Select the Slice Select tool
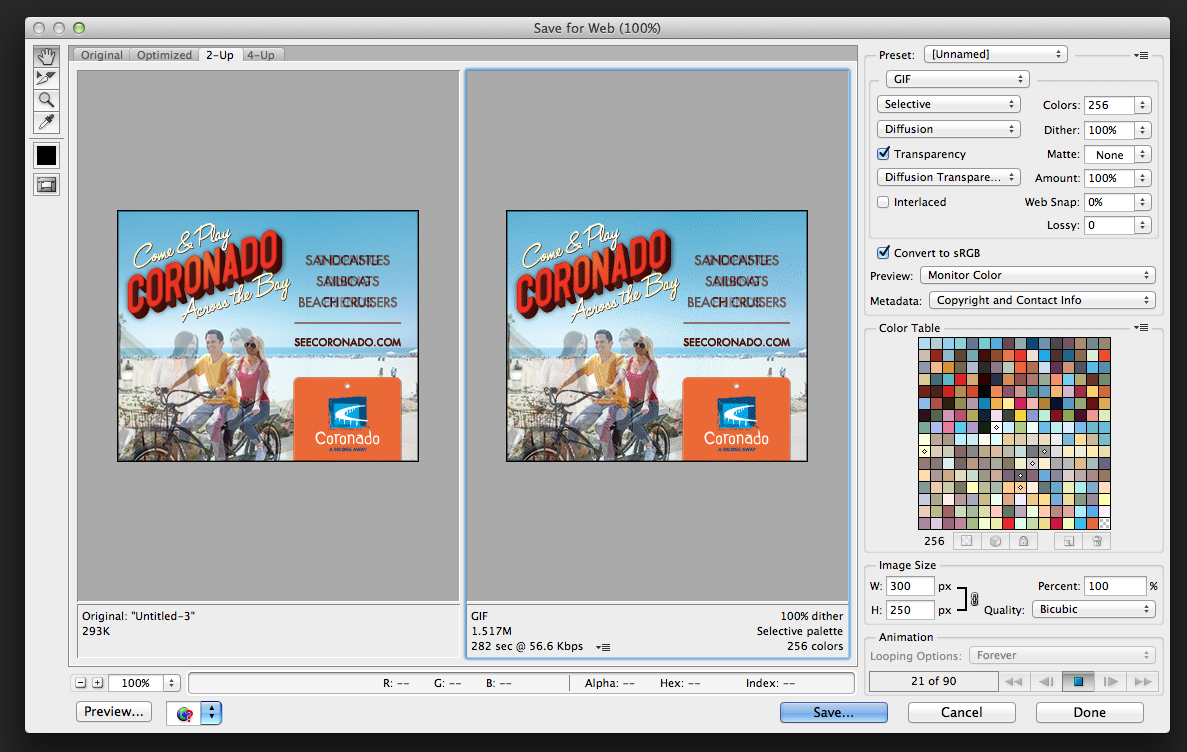 pyautogui.click(x=46, y=77)
